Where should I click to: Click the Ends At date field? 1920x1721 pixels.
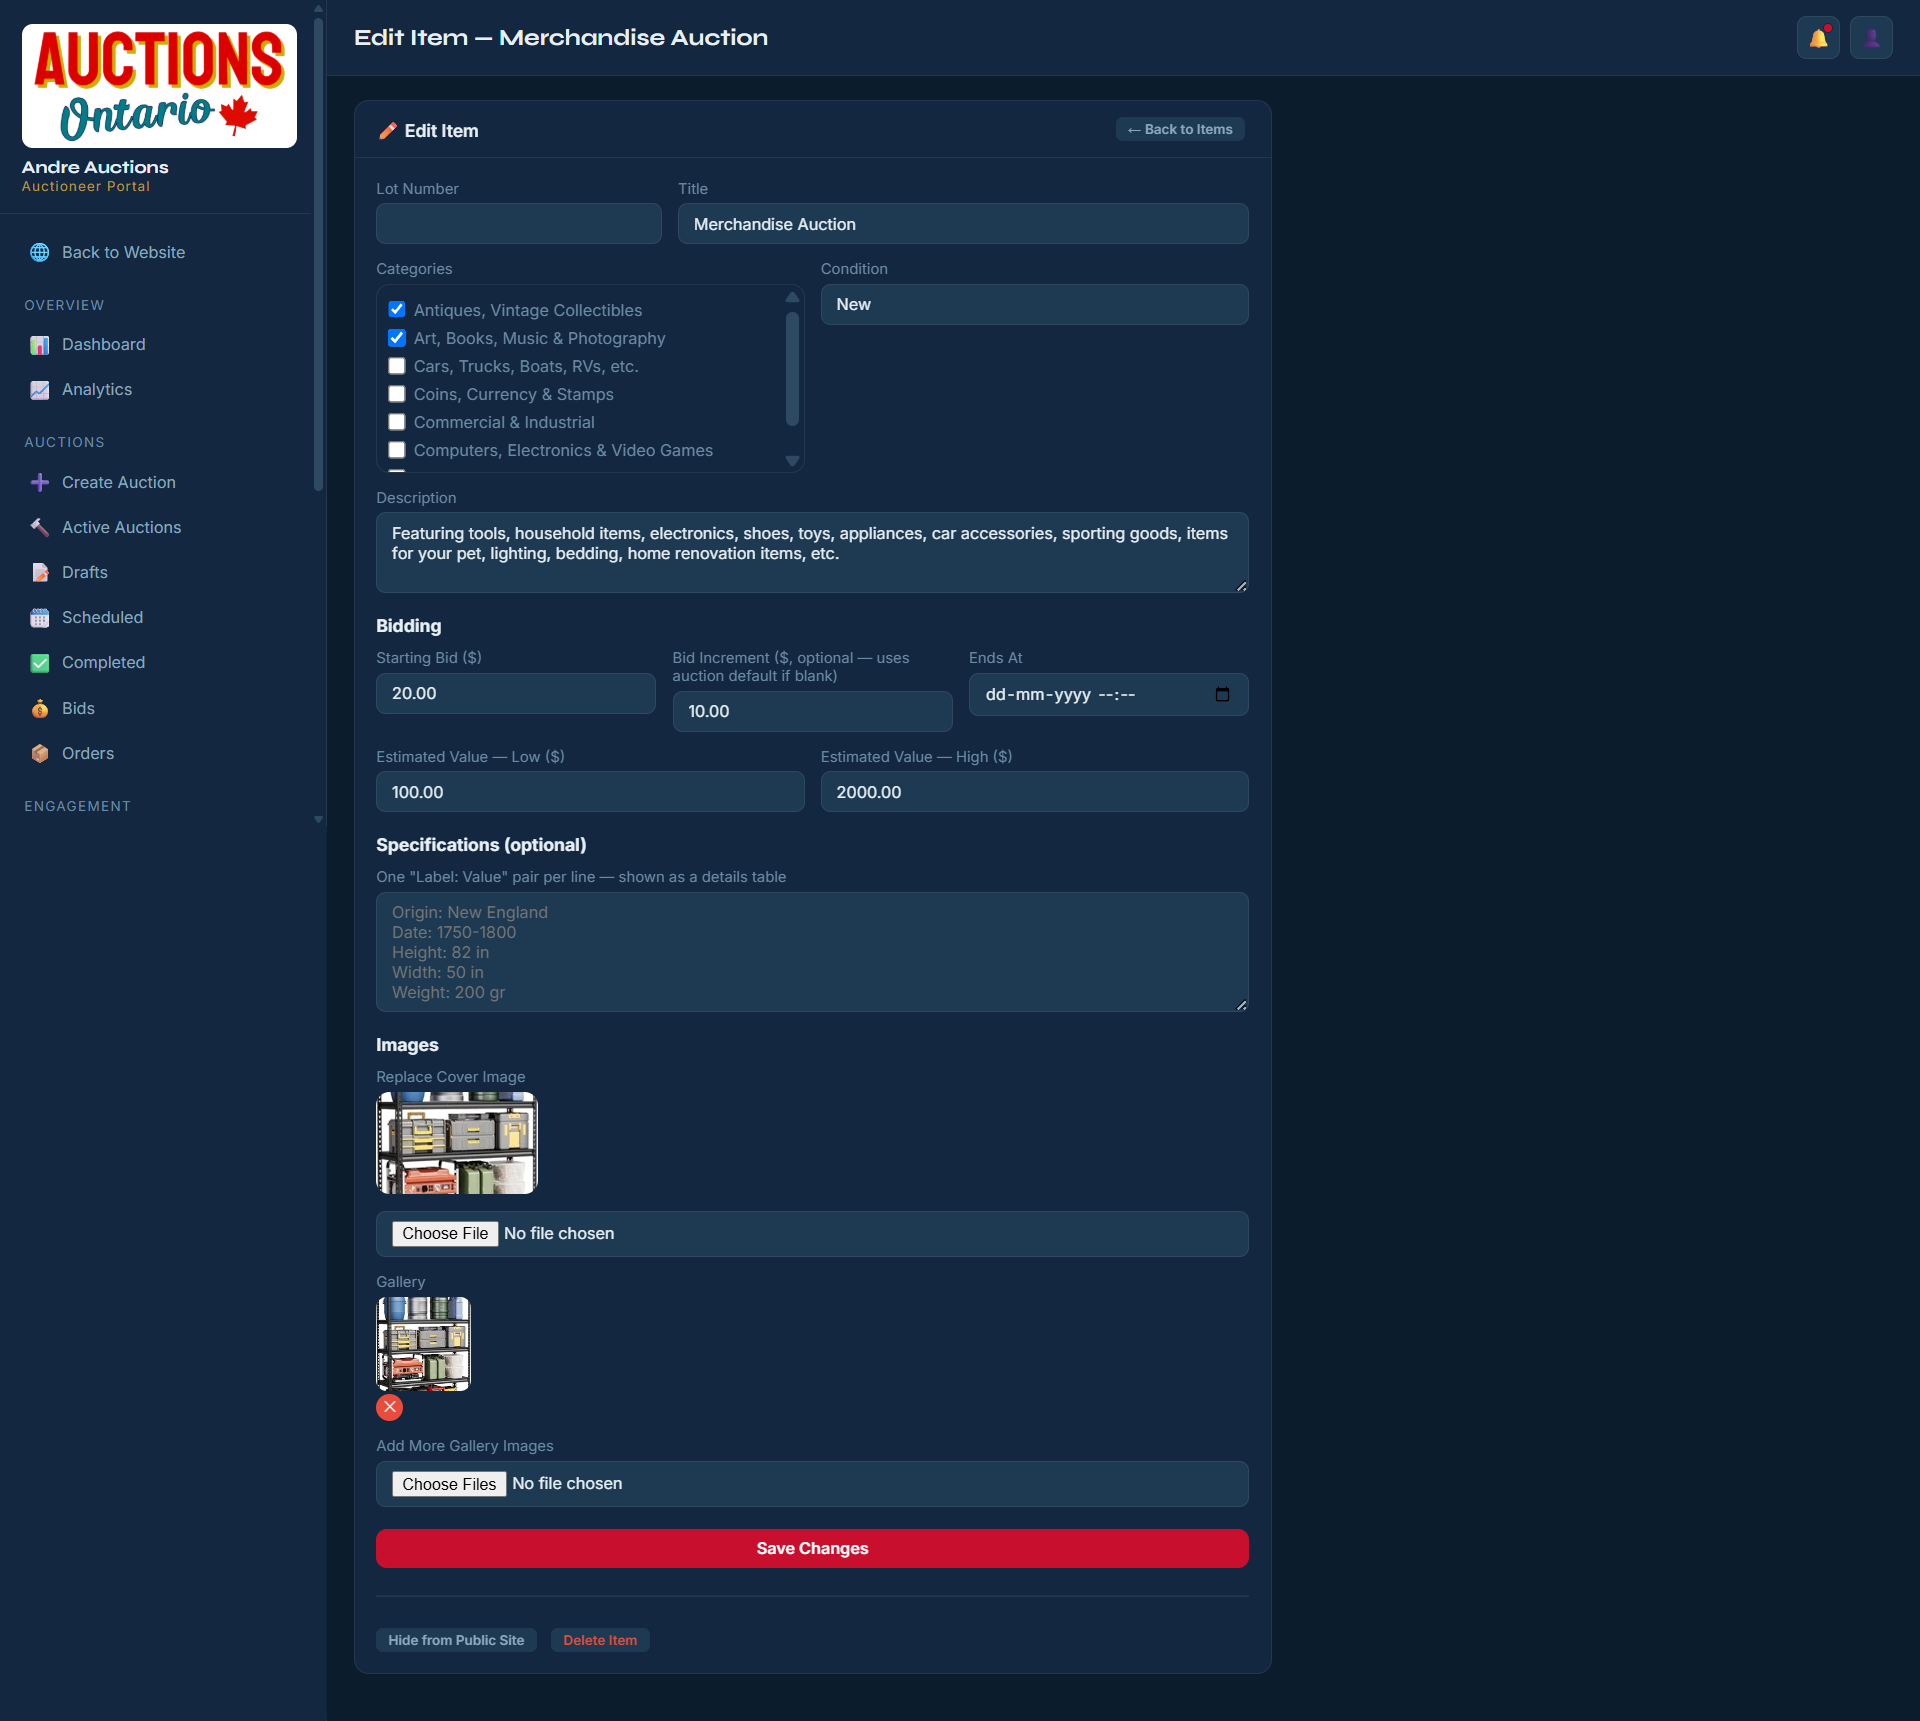point(1108,694)
